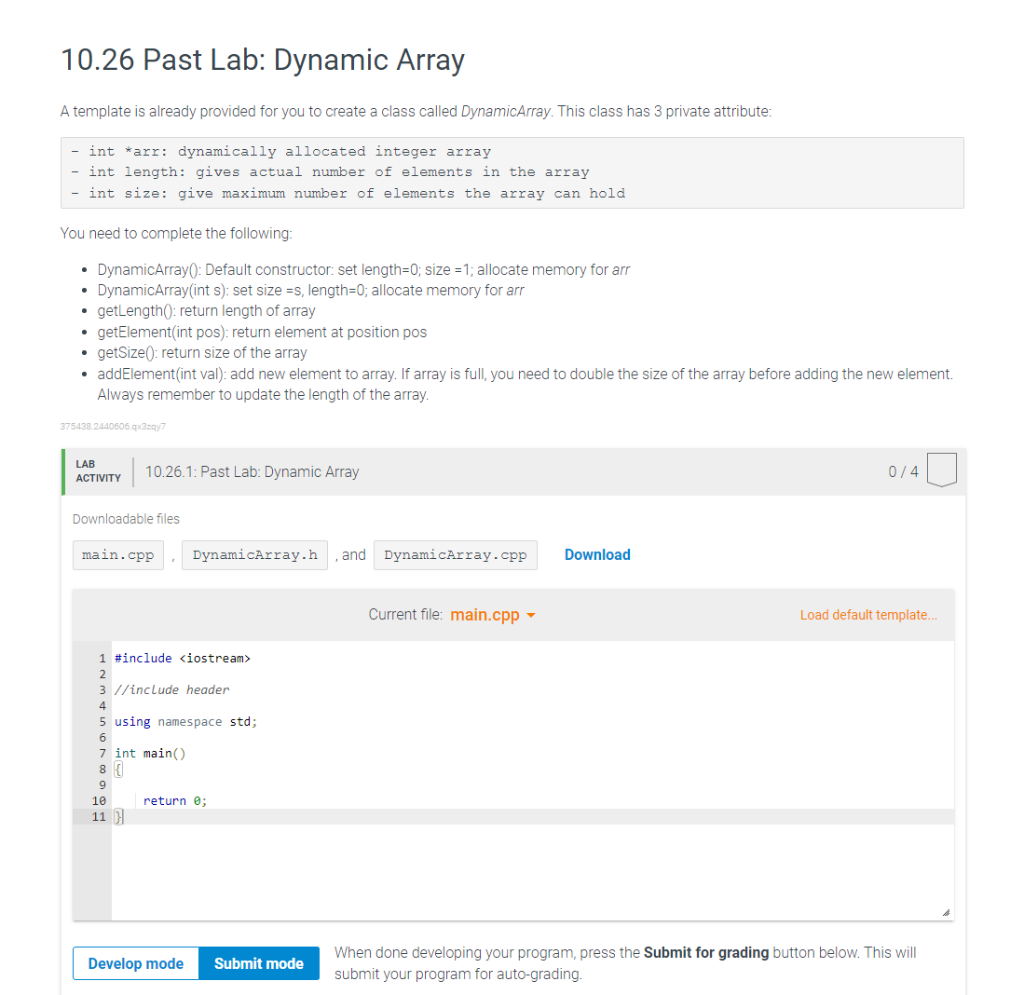This screenshot has height=995, width=1024.
Task: Click the Download link
Action: point(597,554)
